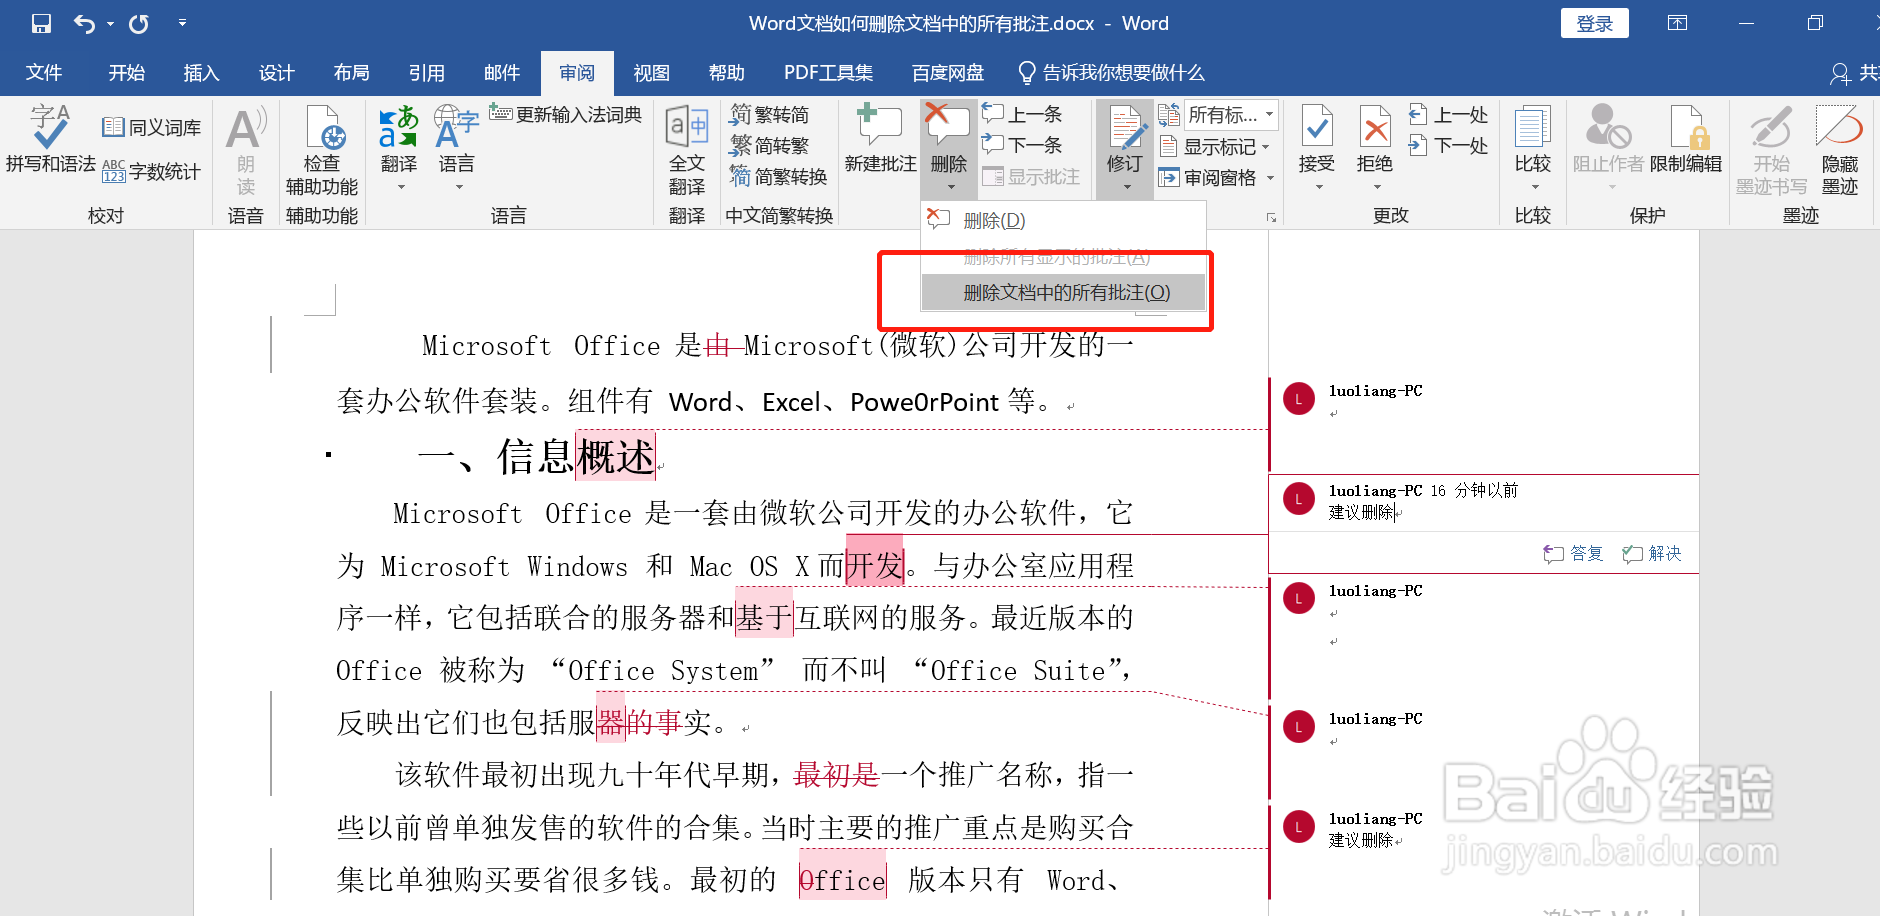The height and width of the screenshot is (916, 1880).
Task: Open the Reviewing Pane (审阅窗格) dropdown
Action: tap(1216, 178)
